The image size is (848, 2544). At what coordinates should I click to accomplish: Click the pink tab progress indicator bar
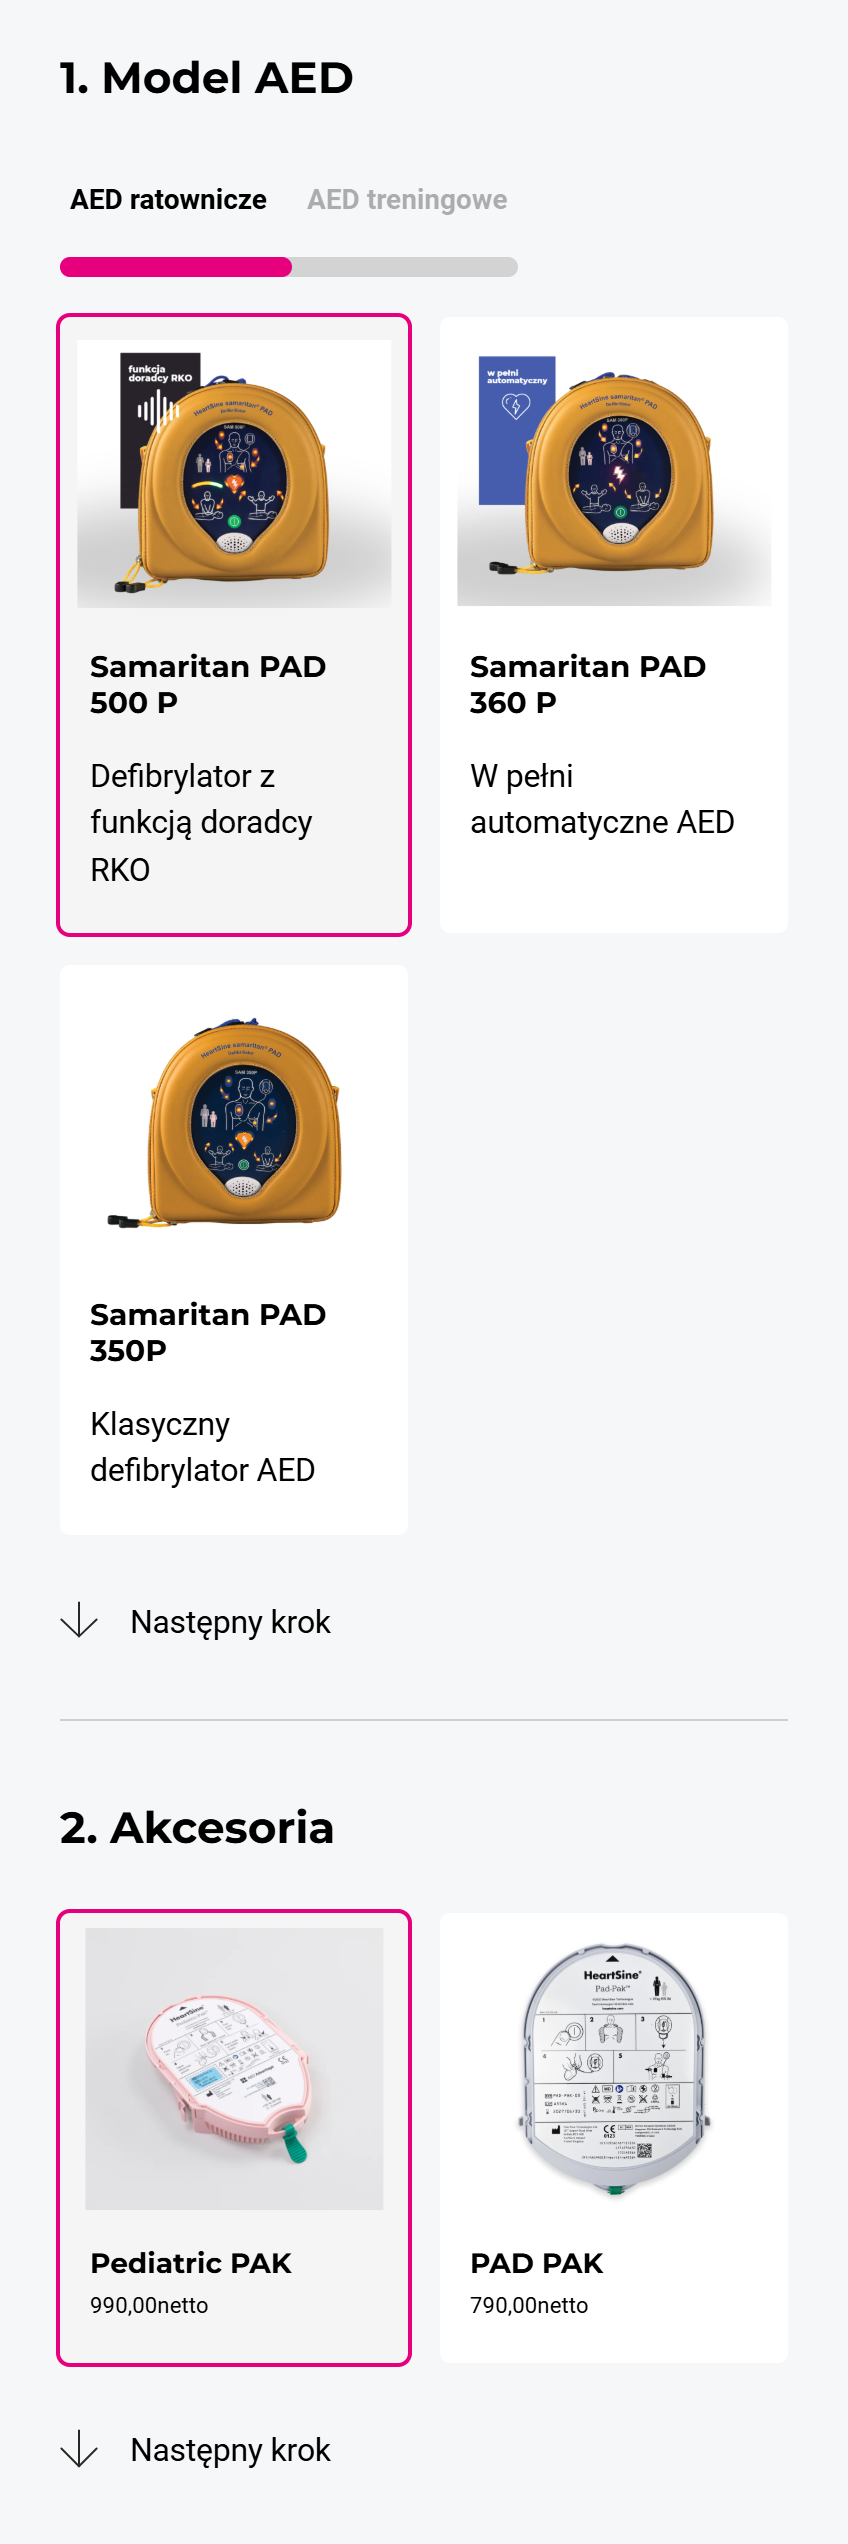[x=176, y=267]
